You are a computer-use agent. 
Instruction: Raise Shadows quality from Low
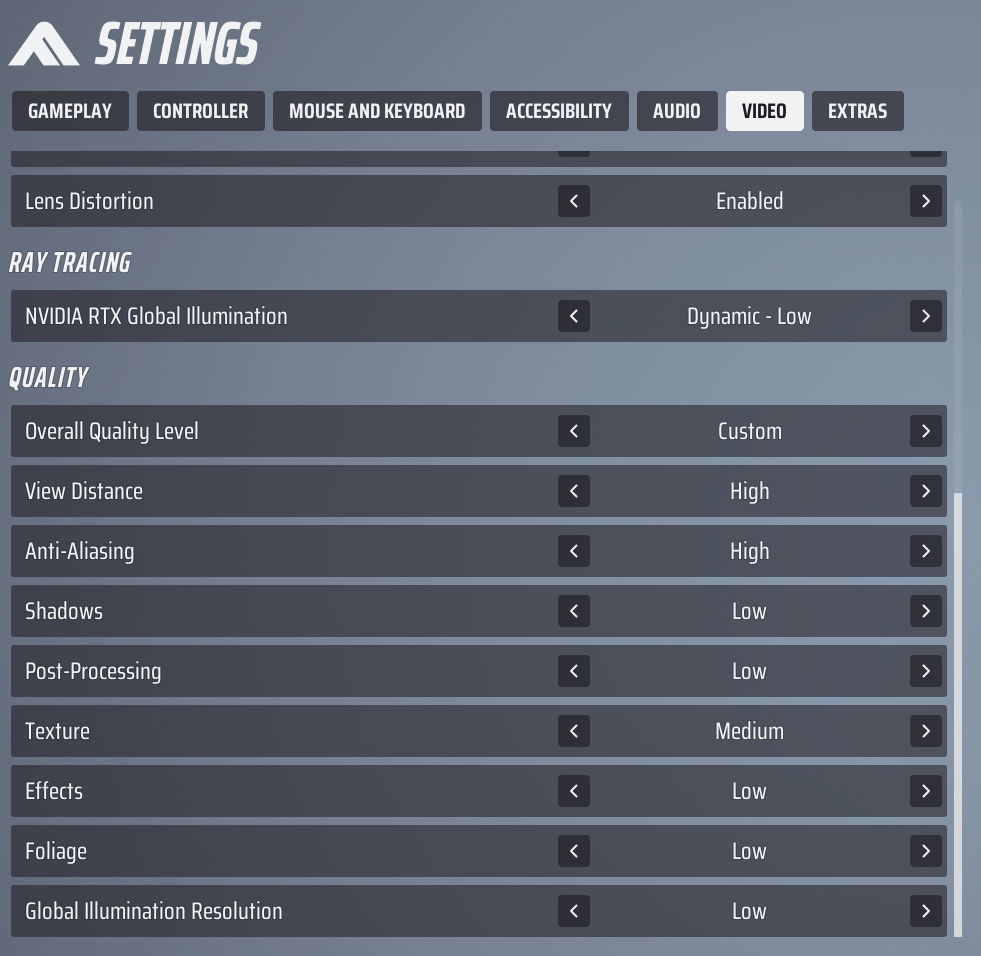coord(926,611)
